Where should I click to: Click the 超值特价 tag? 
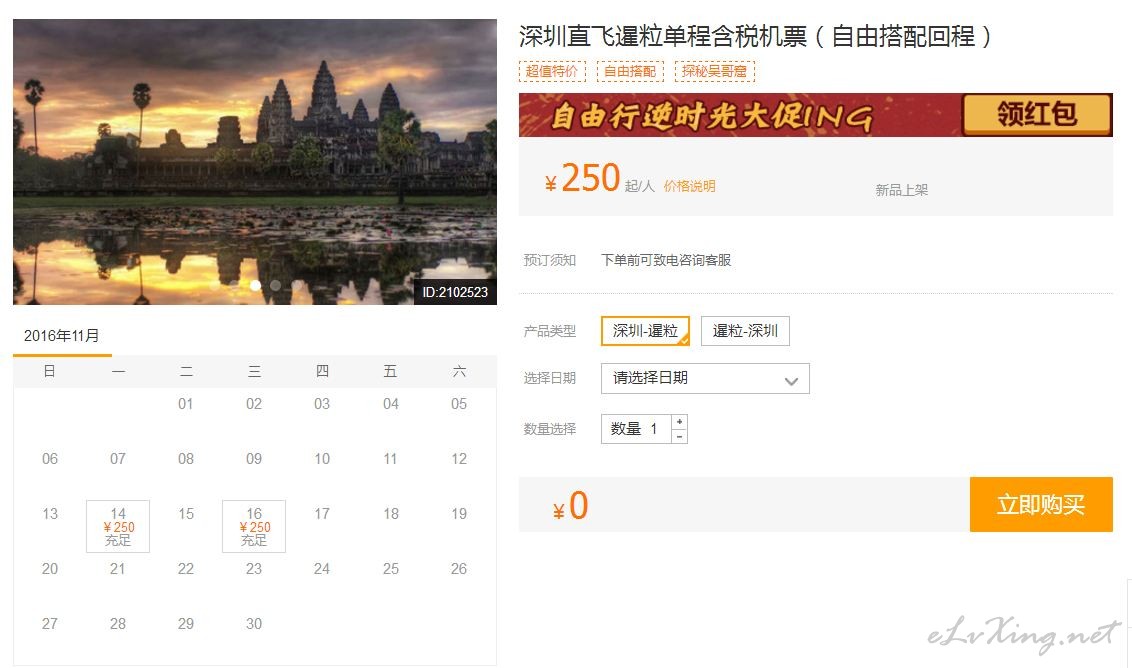(x=552, y=71)
